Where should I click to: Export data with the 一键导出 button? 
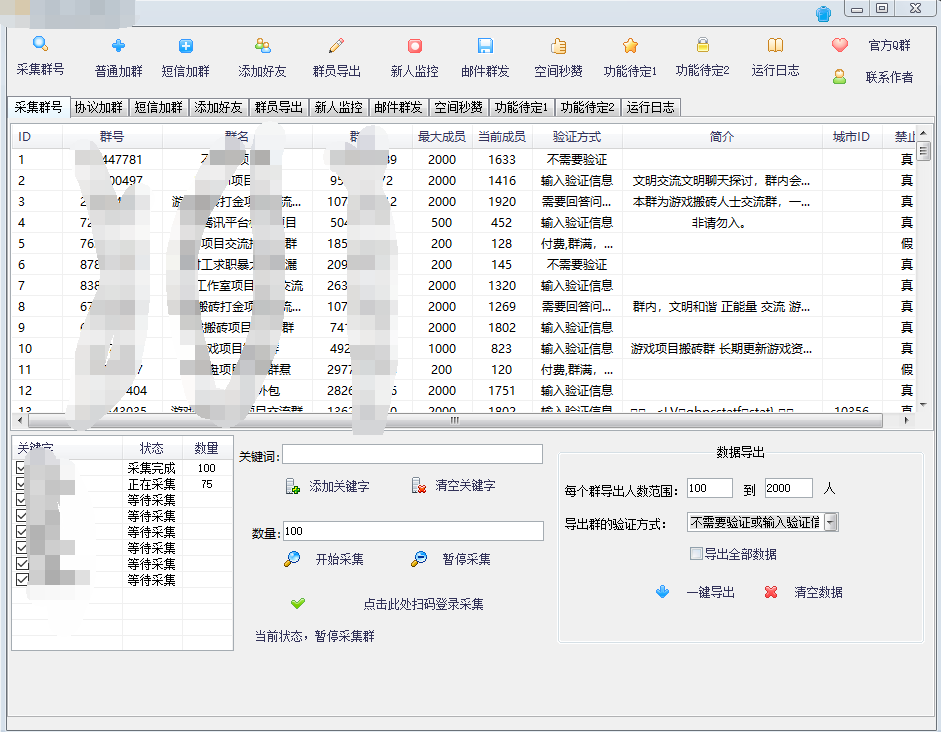(695, 592)
